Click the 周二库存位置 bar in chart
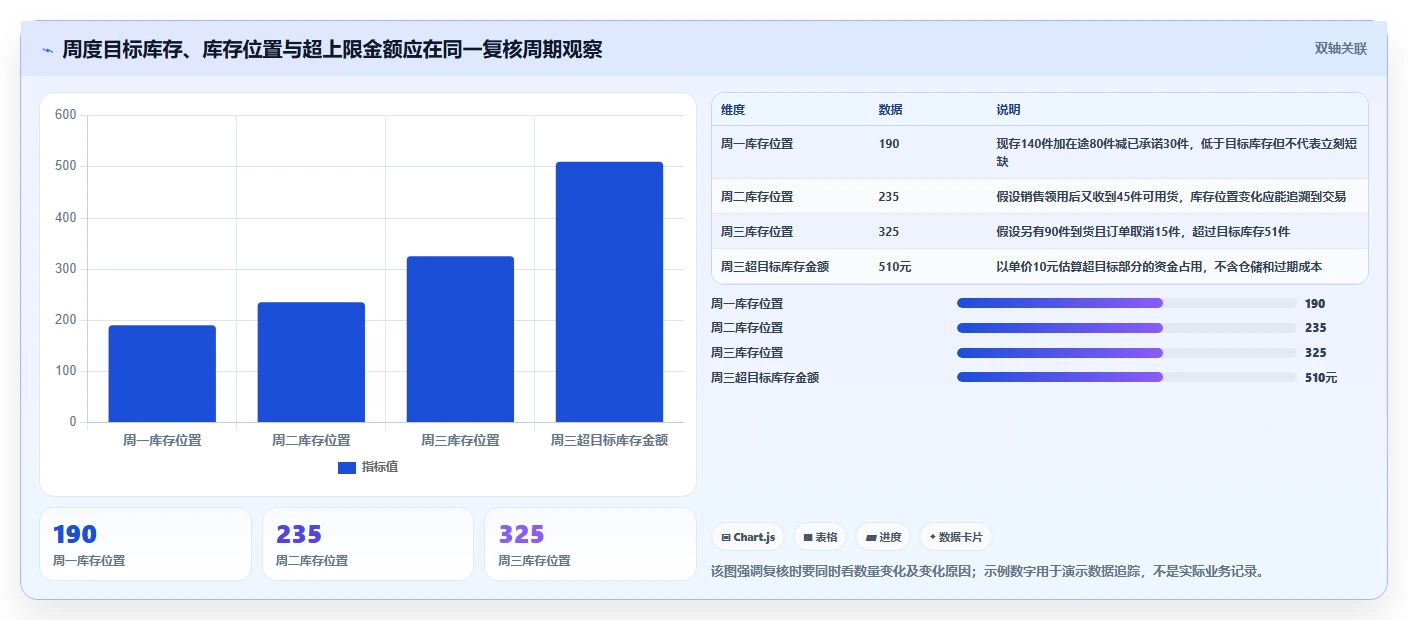Image resolution: width=1408 pixels, height=620 pixels. (x=311, y=362)
